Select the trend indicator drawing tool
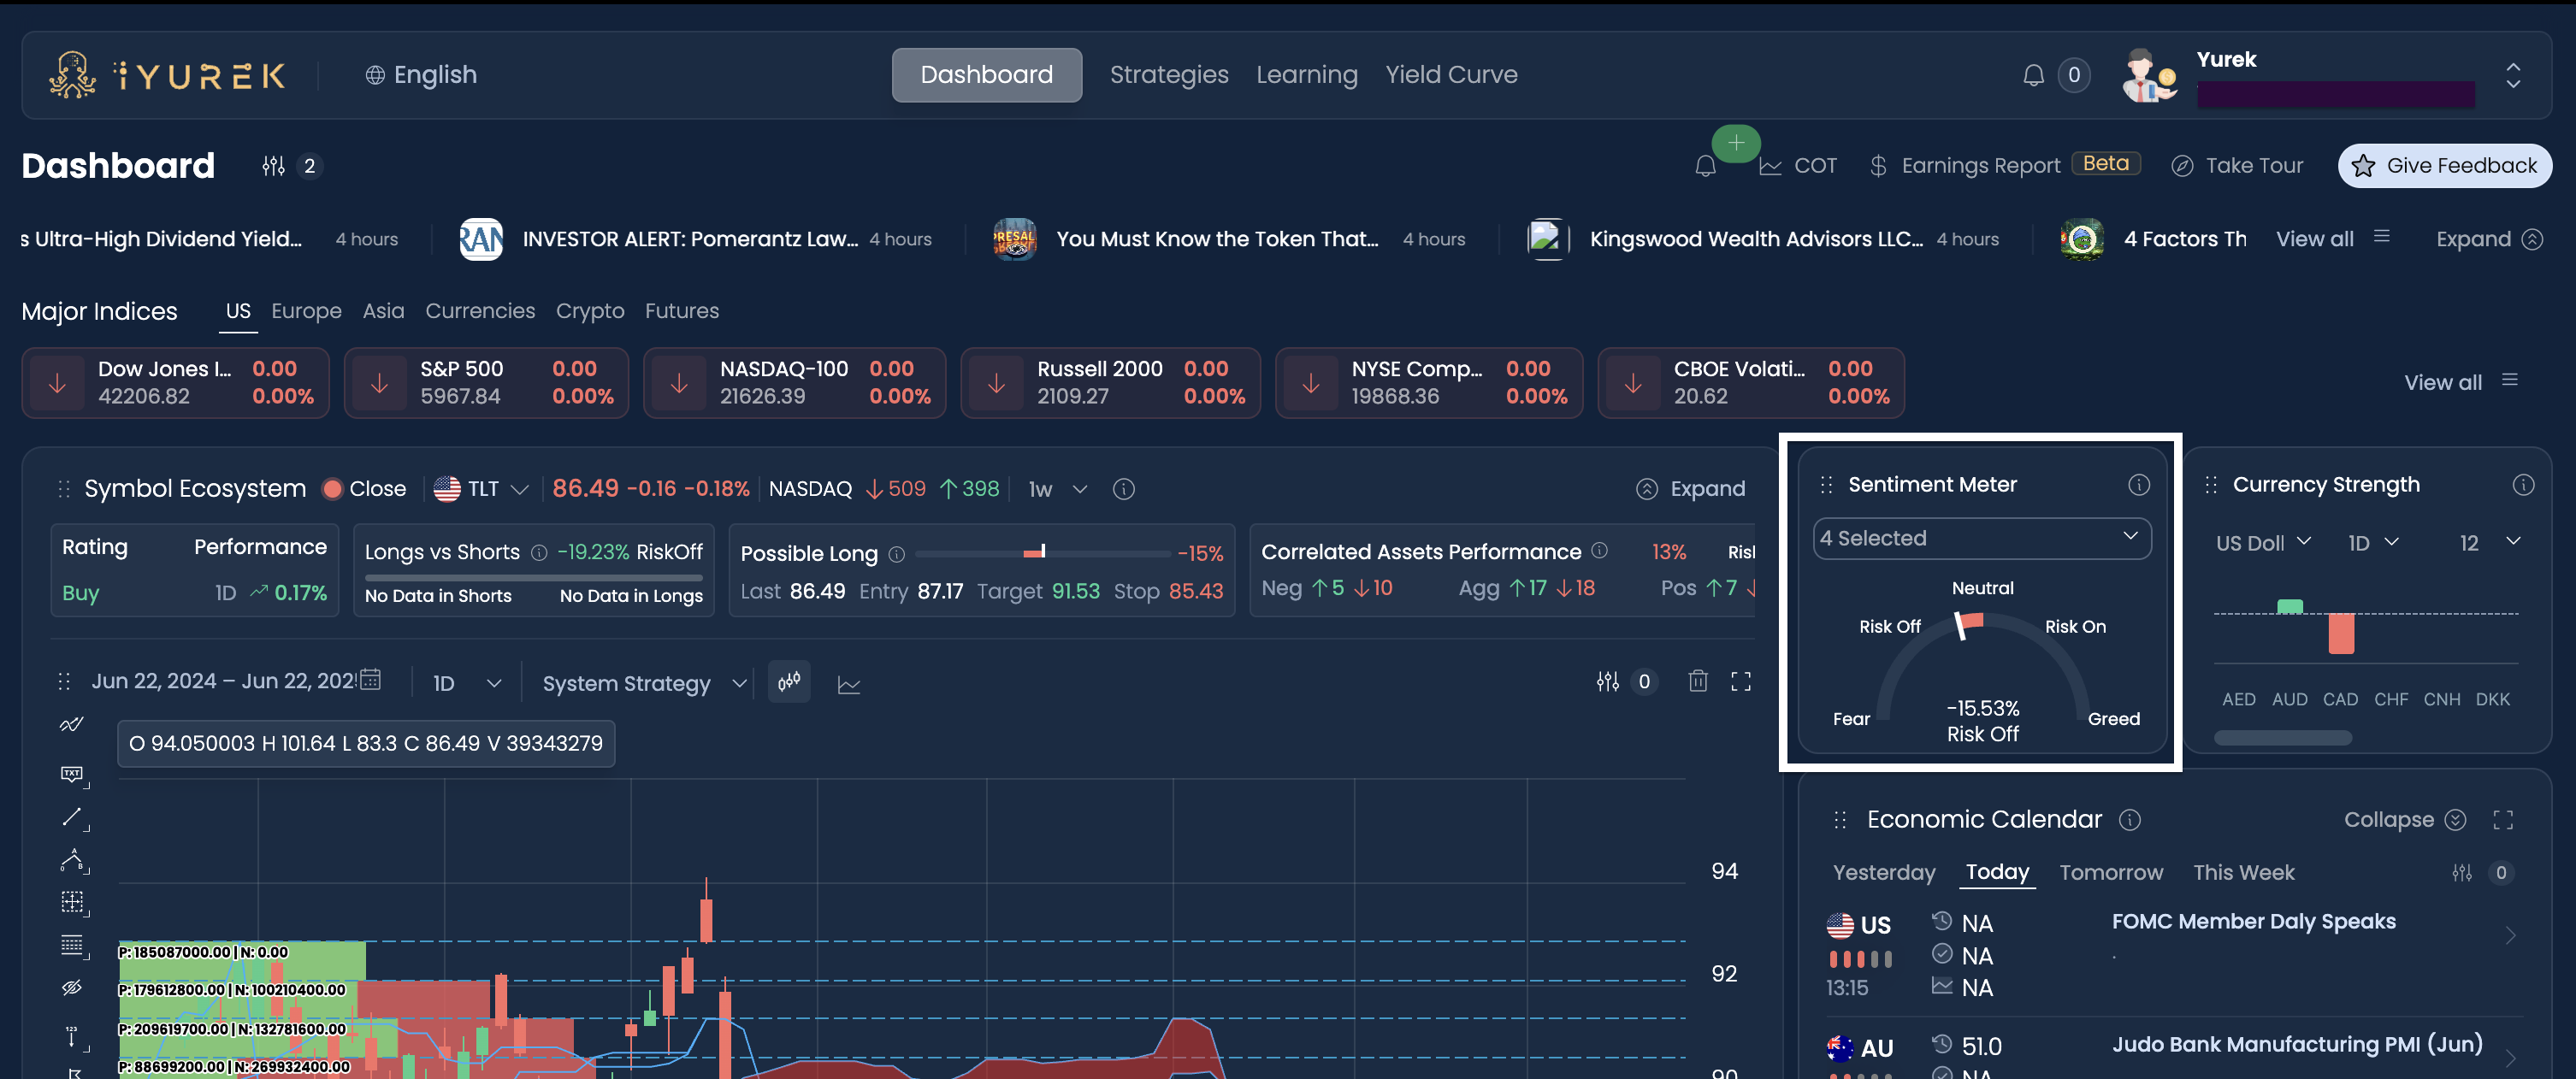 tap(72, 724)
